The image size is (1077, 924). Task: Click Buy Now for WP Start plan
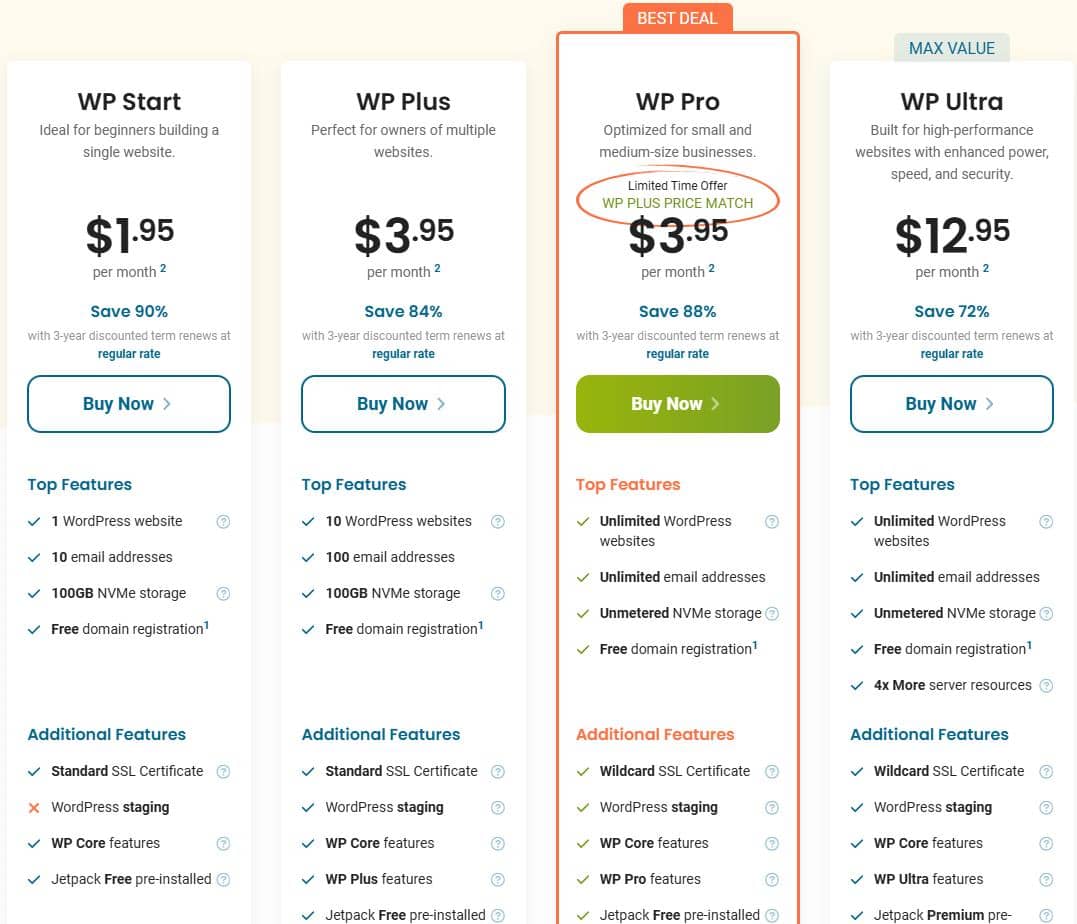pos(129,404)
